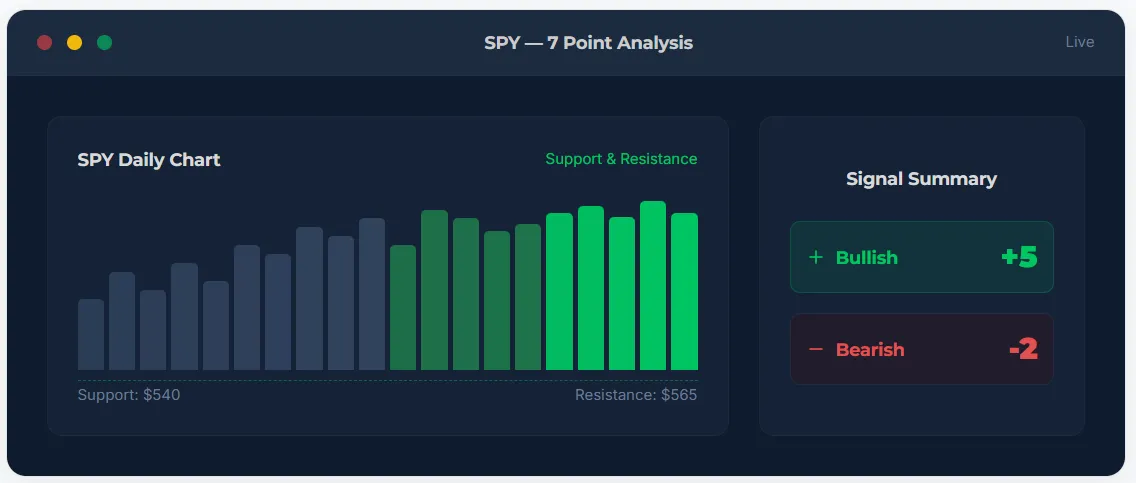Select the first gray chart bar

tap(91, 335)
